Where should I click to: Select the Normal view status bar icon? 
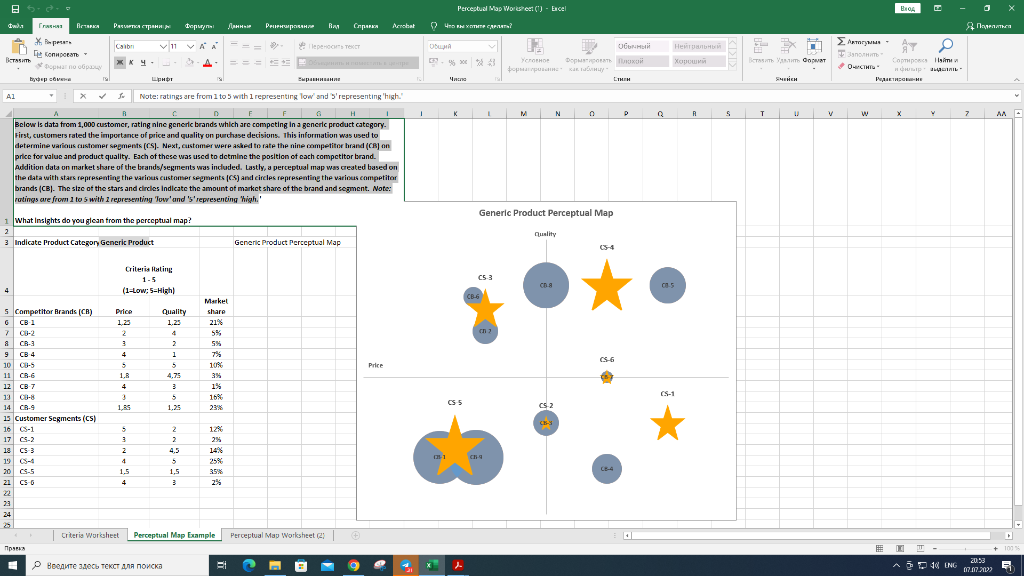879,549
